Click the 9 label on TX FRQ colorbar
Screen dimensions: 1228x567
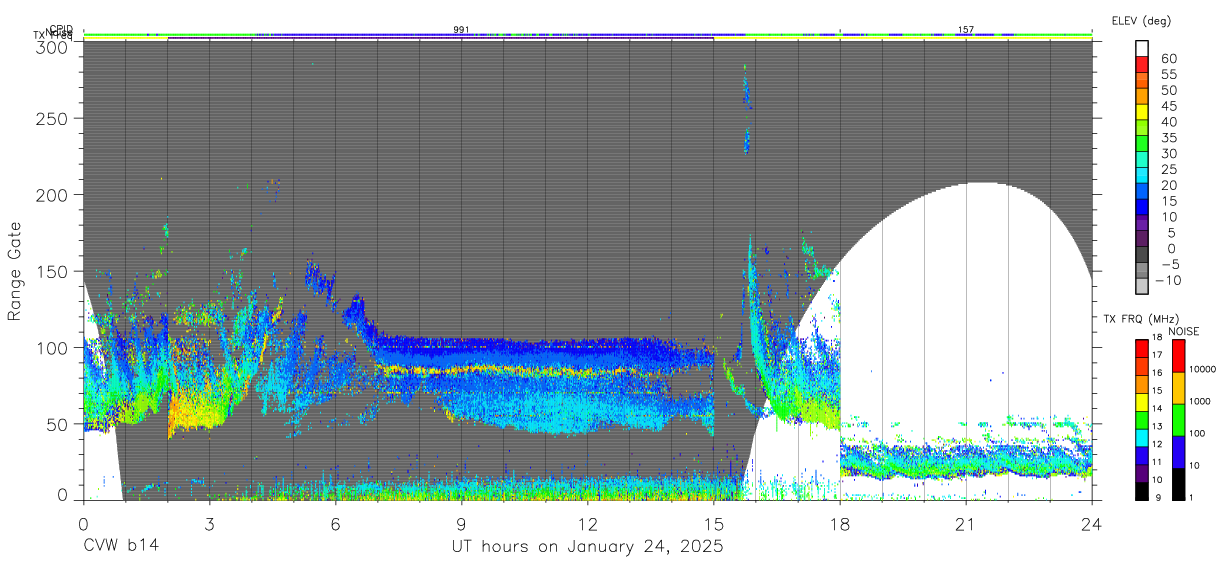tap(1160, 497)
